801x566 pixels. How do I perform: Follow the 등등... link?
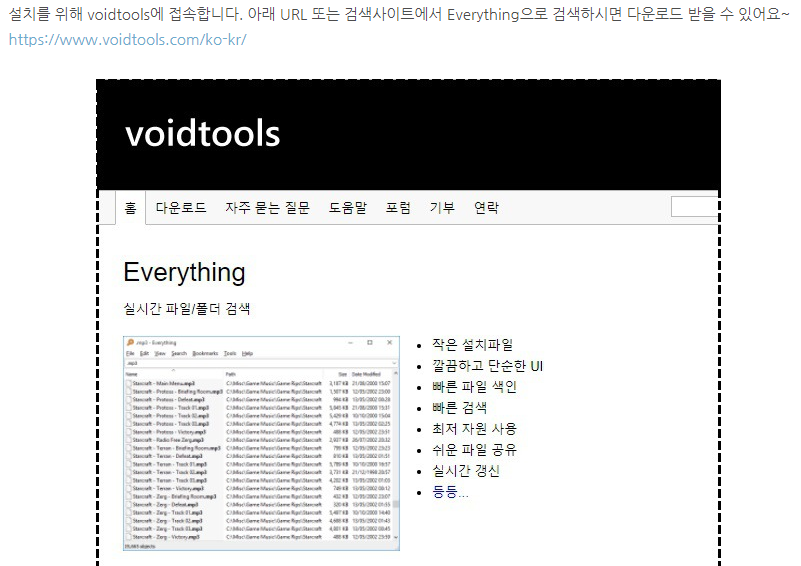pos(450,492)
